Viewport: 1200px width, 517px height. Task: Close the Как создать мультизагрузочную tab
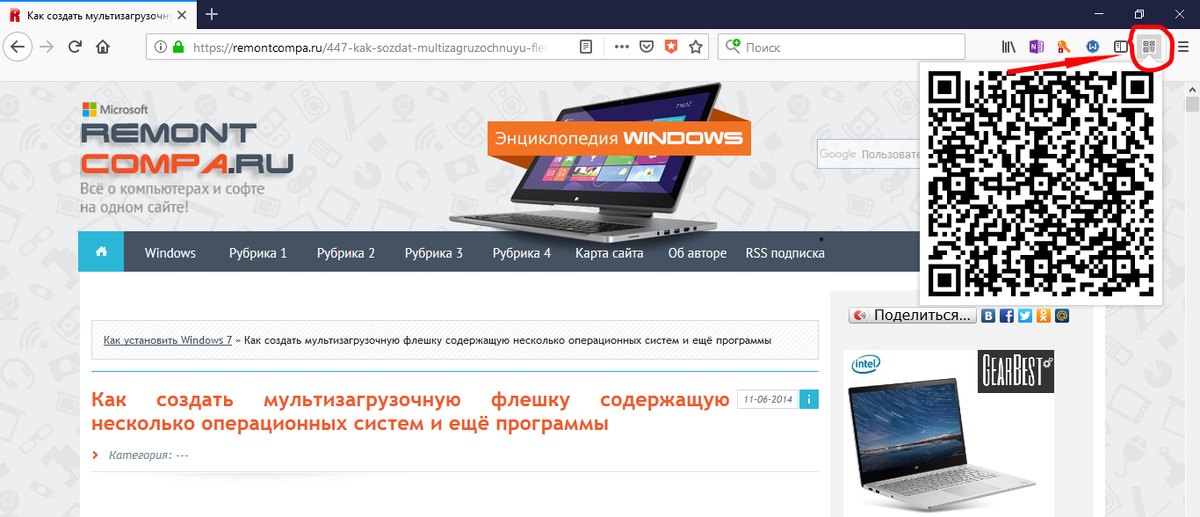coord(184,15)
